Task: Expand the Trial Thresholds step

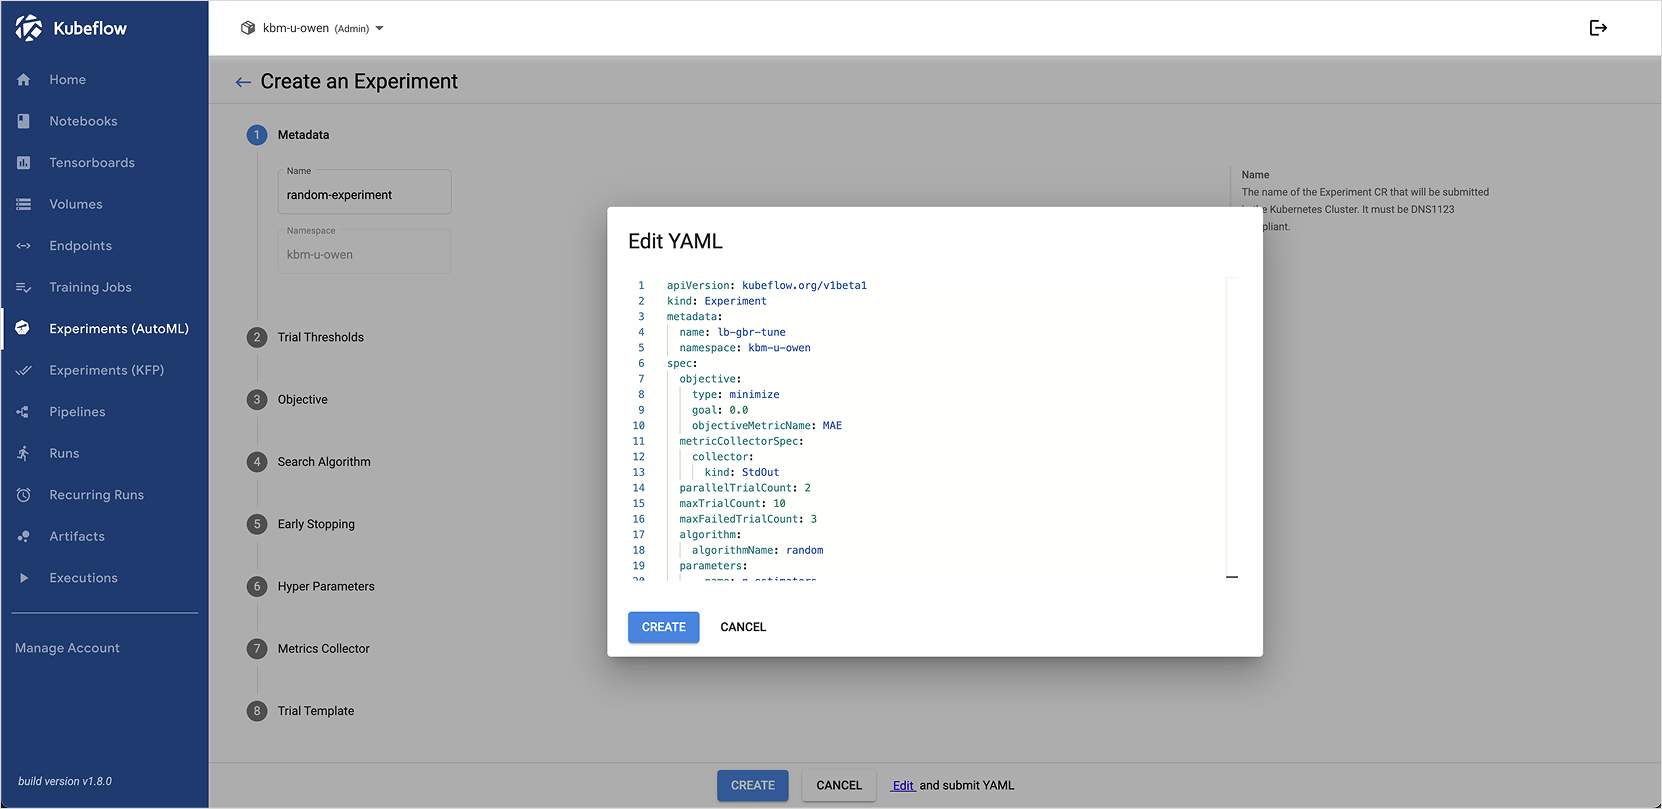Action: pos(320,337)
